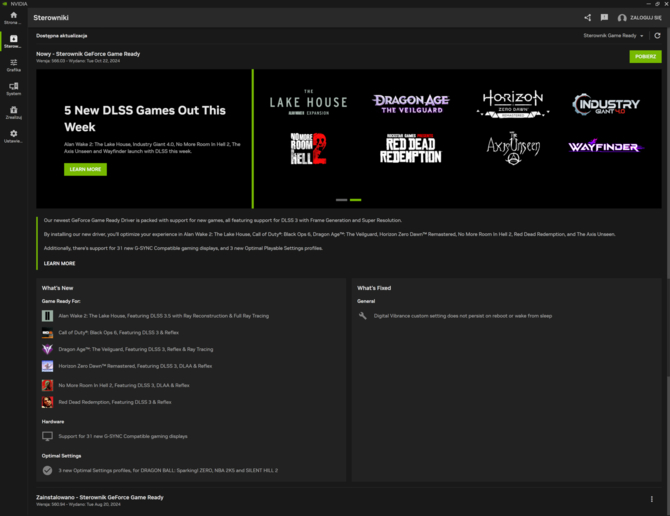Click the 'What's New' section heading
The width and height of the screenshot is (670, 516).
58,288
